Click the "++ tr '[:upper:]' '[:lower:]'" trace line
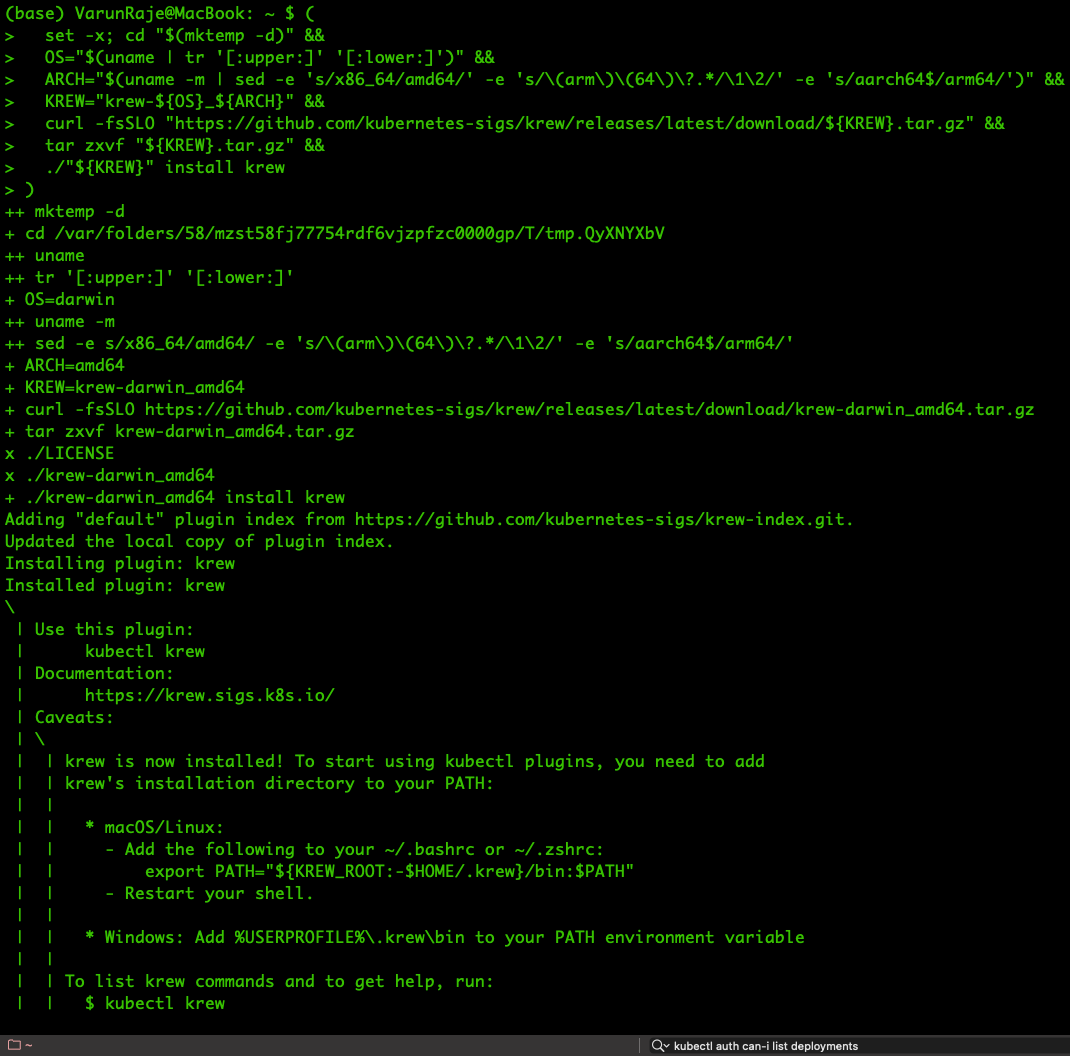 click(x=149, y=277)
